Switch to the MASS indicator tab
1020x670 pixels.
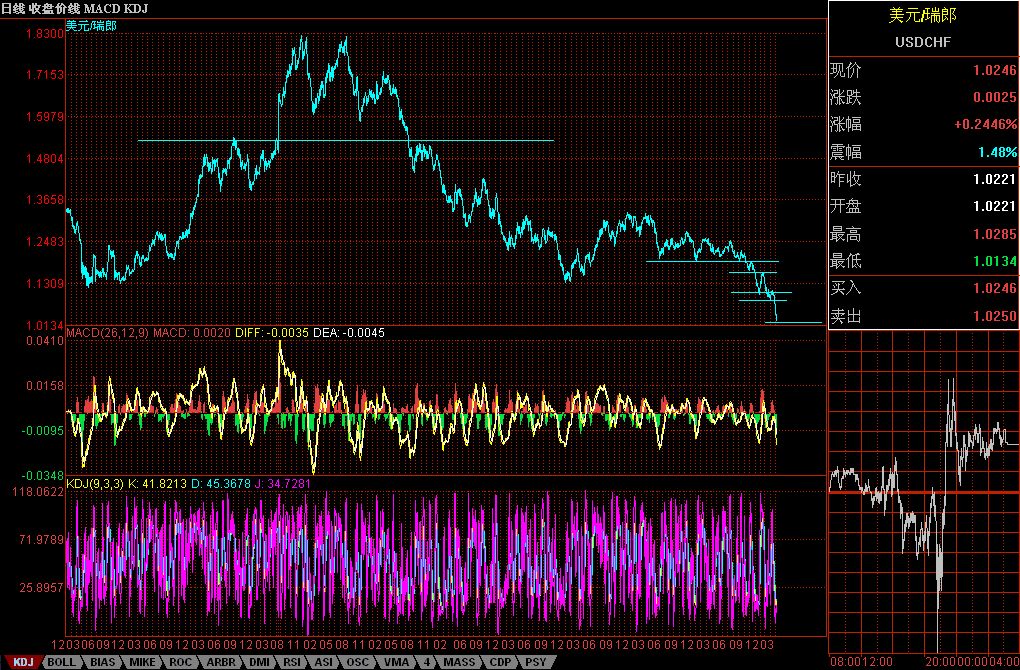tap(459, 662)
